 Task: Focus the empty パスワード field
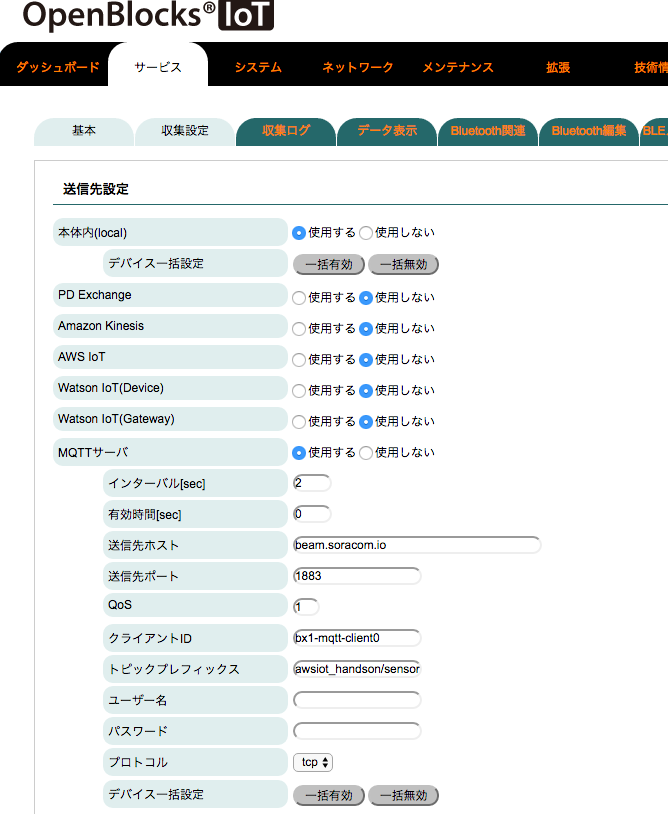click(x=357, y=731)
